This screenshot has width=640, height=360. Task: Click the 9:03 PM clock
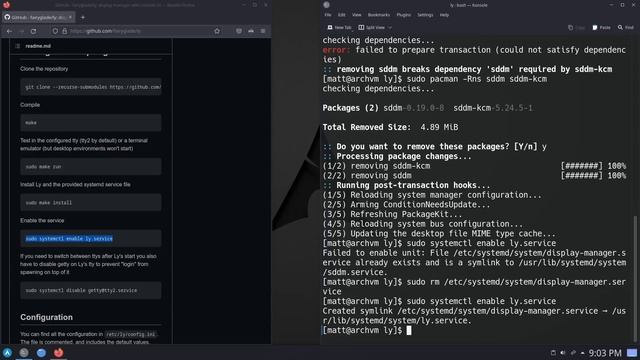[605, 353]
